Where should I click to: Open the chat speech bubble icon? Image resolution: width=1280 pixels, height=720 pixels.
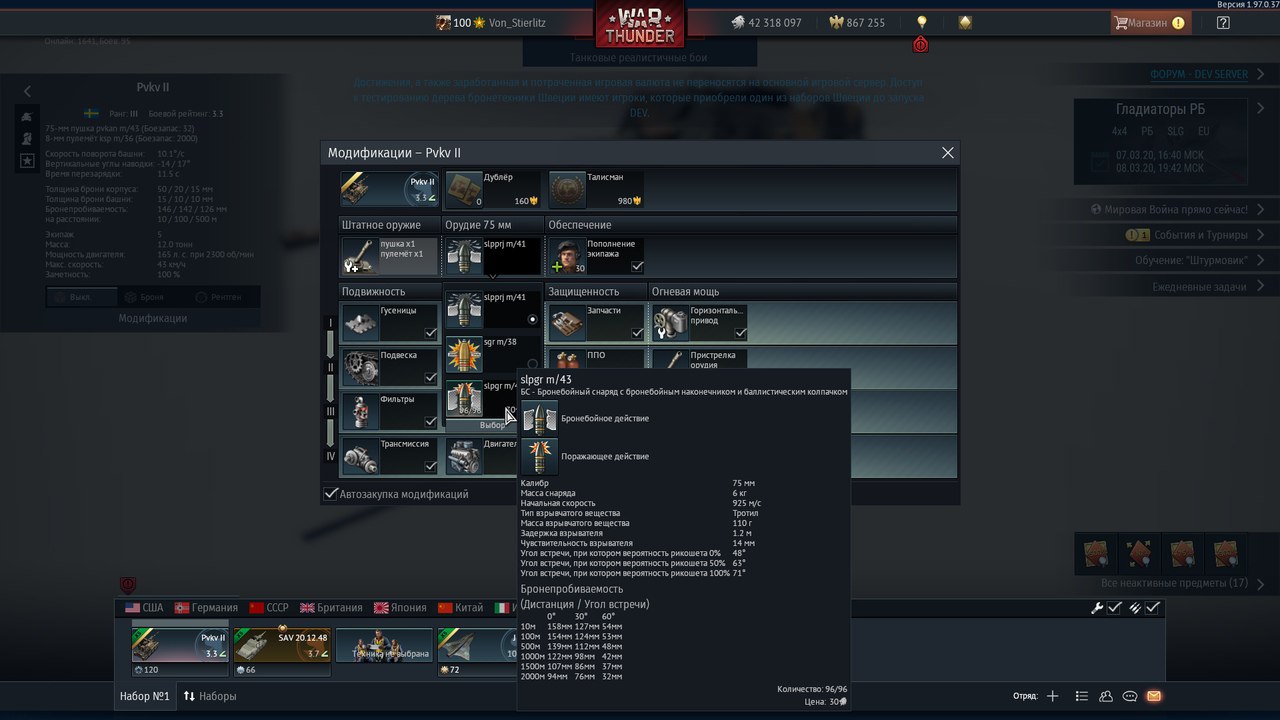coord(1130,696)
